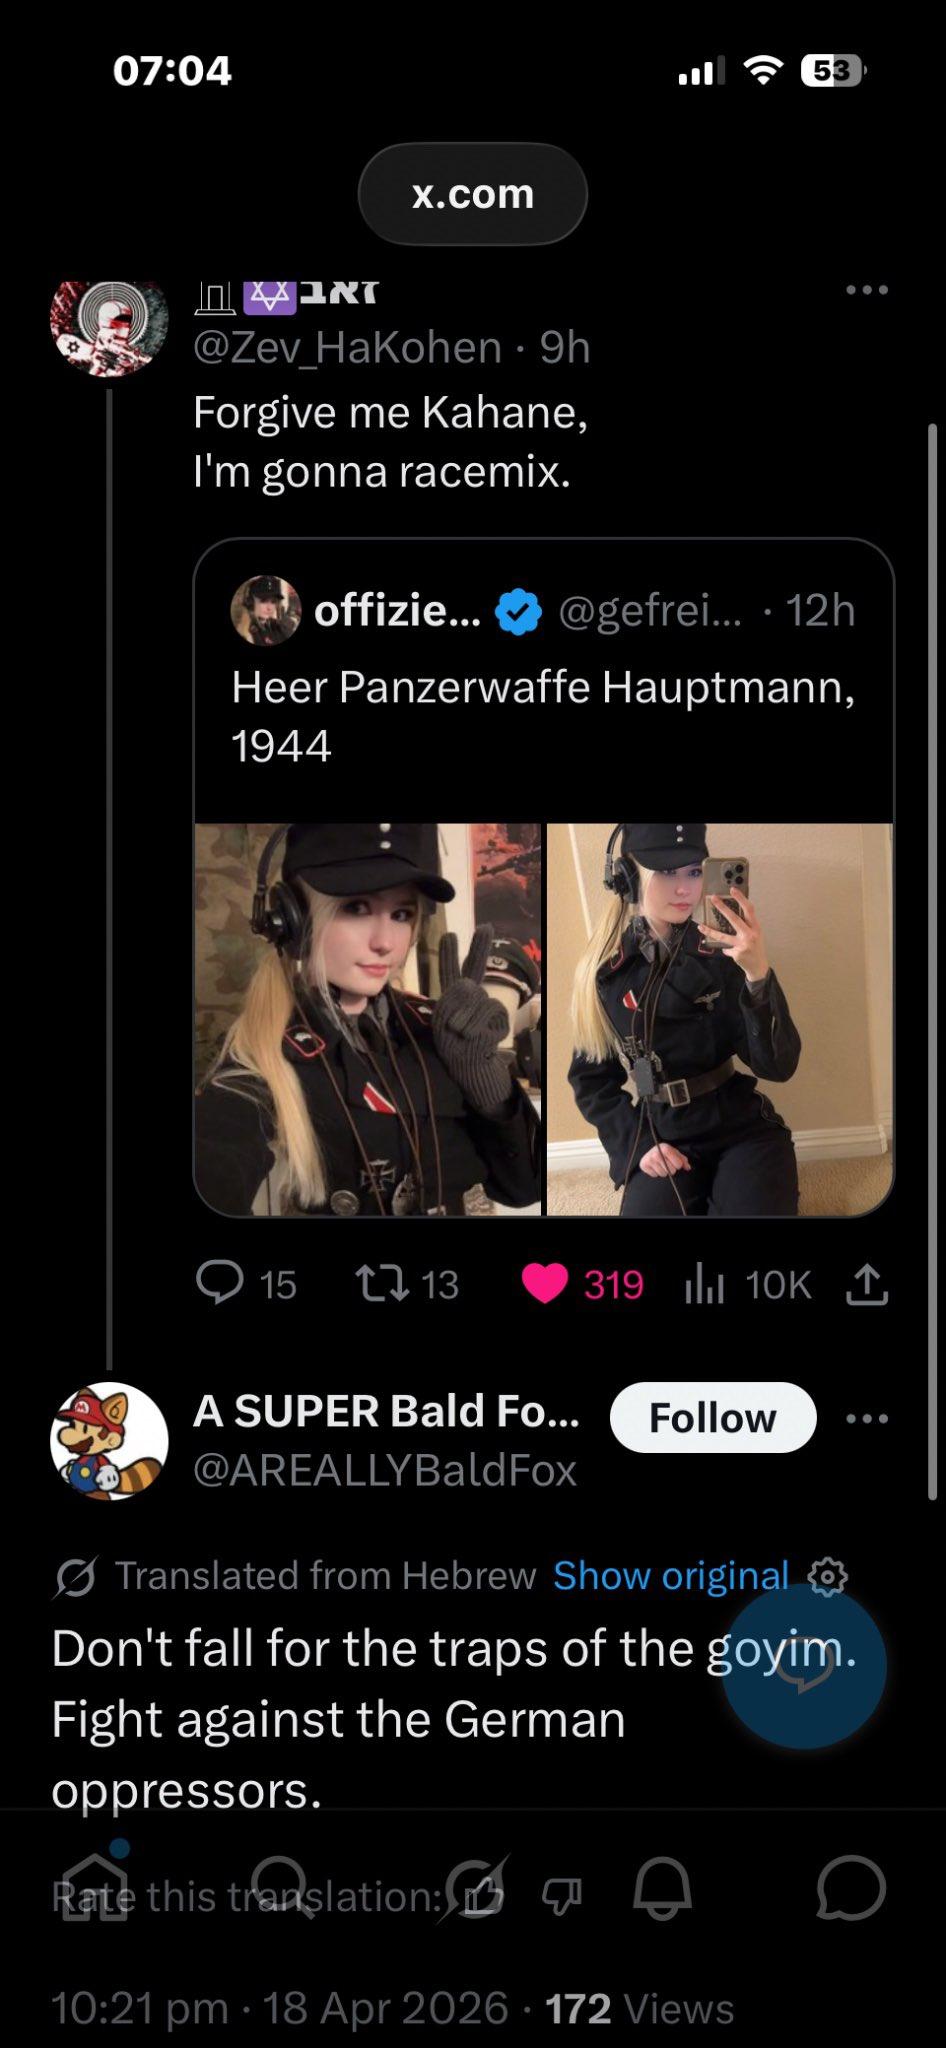
Task: Tap Show original translation link
Action: pyautogui.click(x=671, y=1576)
